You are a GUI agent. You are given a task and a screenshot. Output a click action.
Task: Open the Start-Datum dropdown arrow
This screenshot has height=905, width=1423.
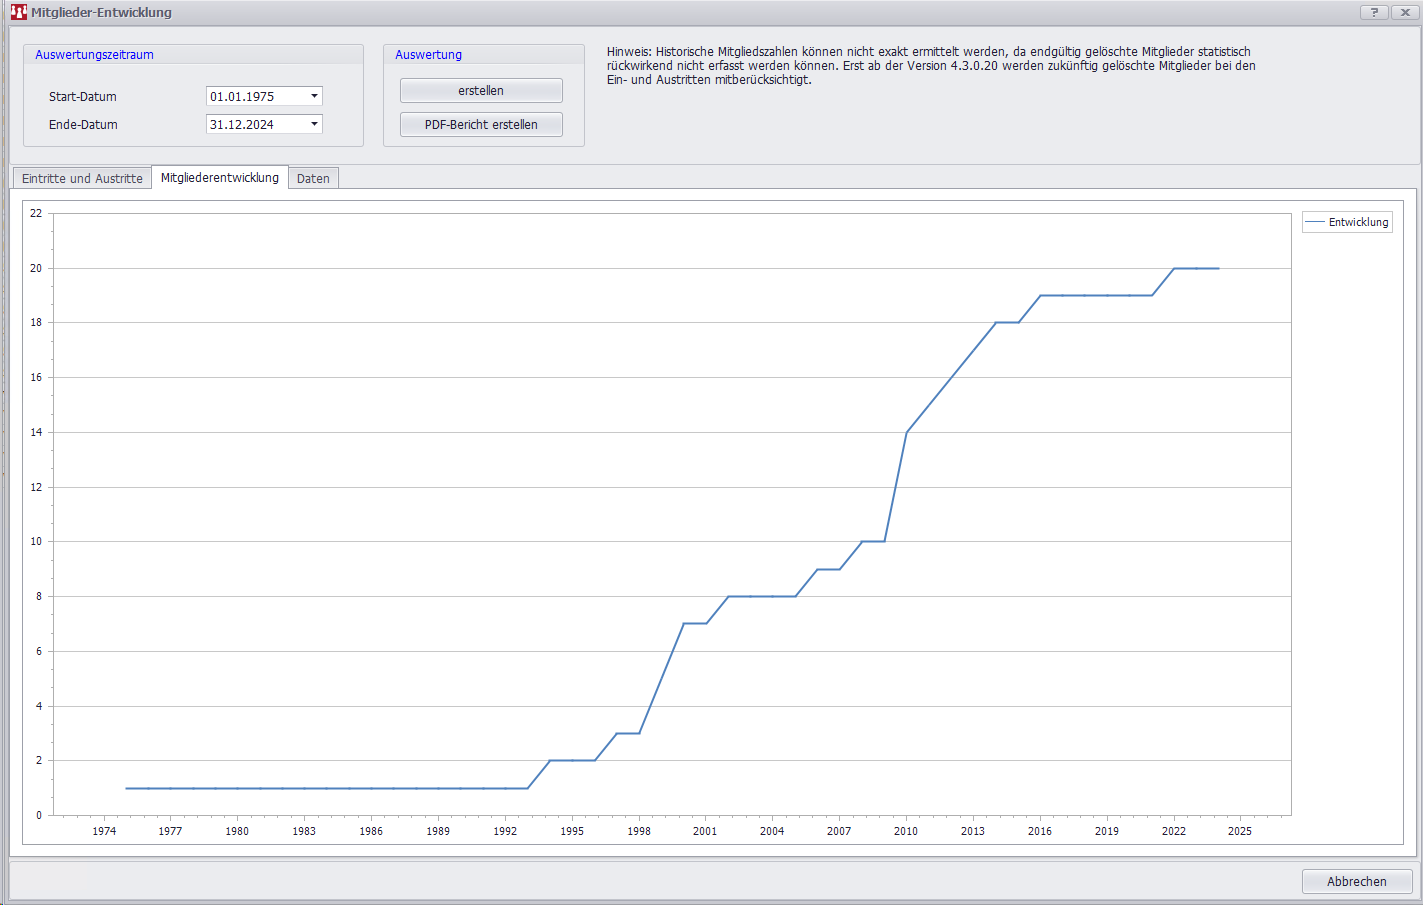pos(314,97)
